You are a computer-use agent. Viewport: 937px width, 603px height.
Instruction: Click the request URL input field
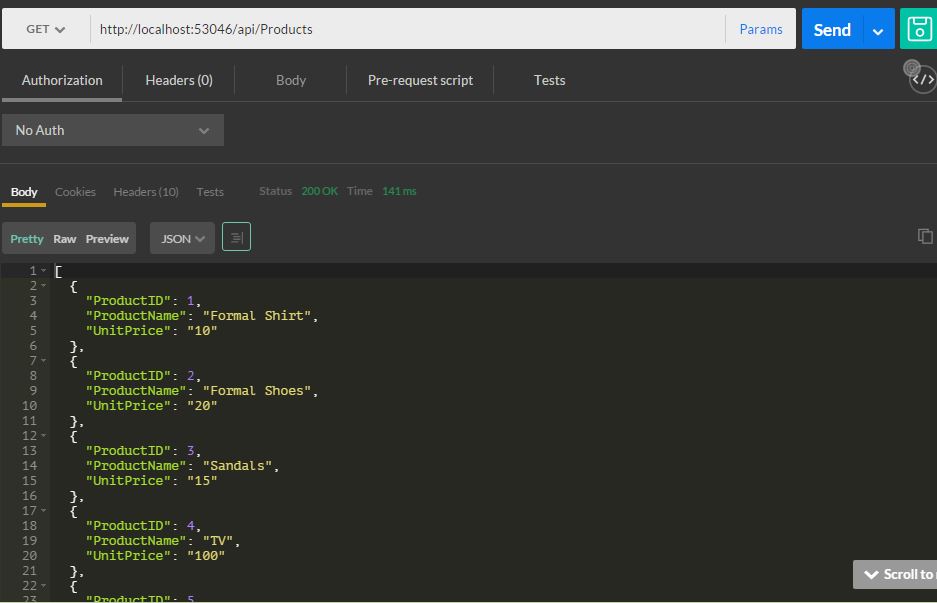[400, 29]
